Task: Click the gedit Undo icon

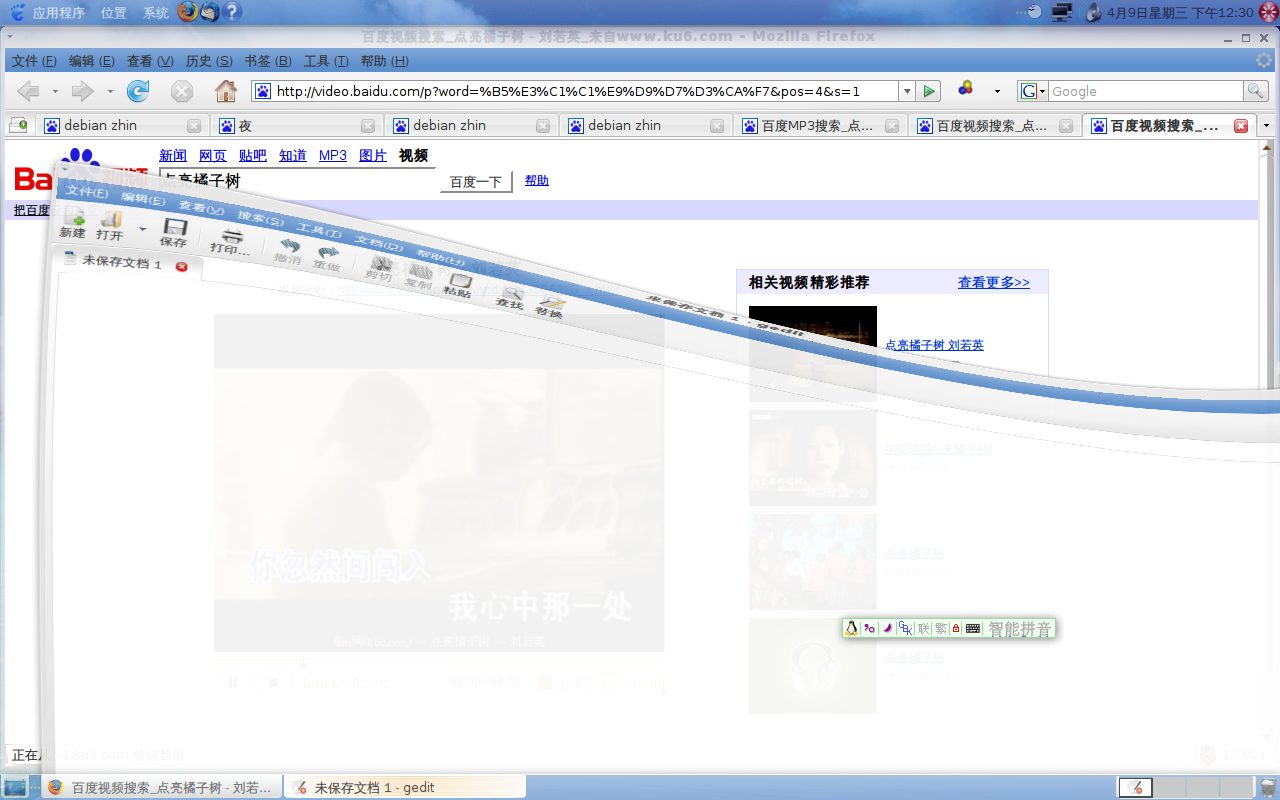Action: click(290, 245)
